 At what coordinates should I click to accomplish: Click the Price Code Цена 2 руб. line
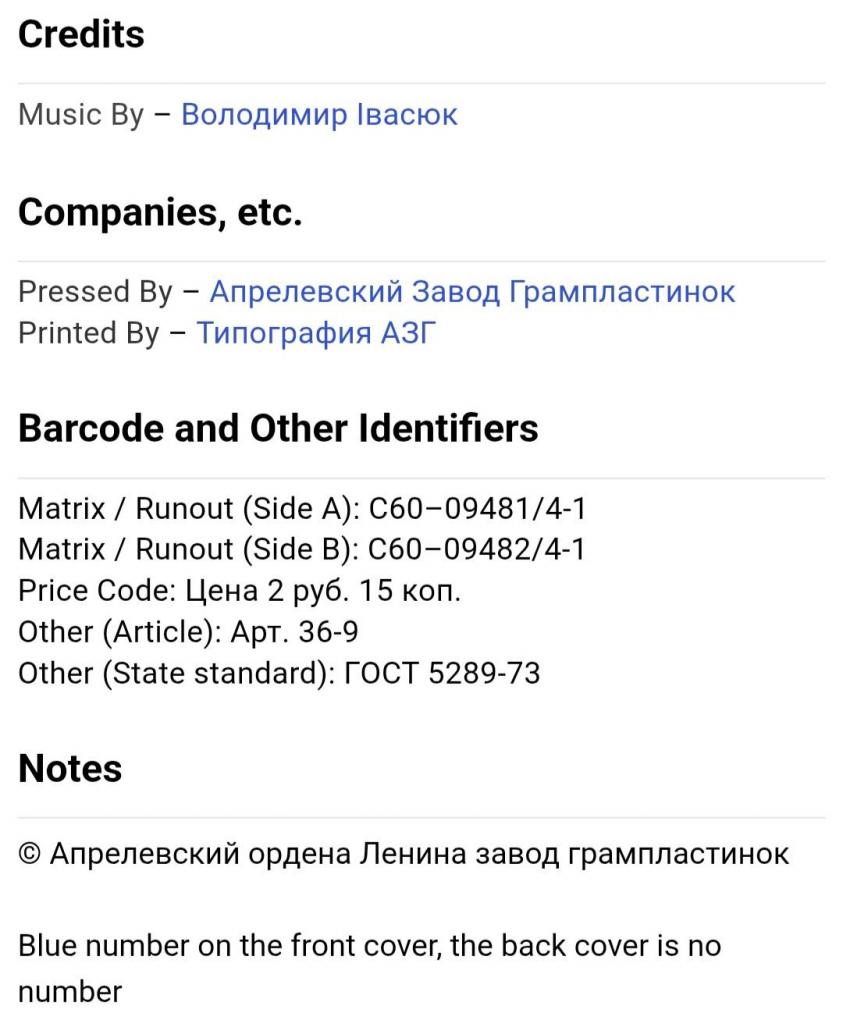[240, 590]
